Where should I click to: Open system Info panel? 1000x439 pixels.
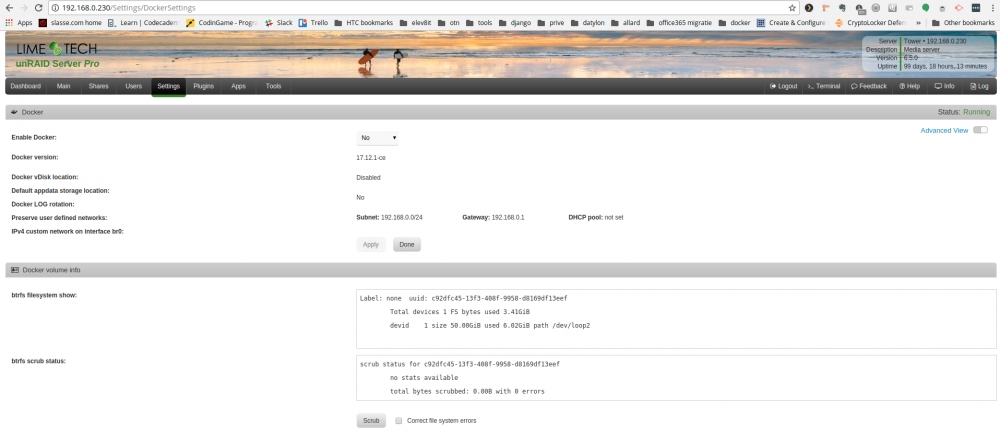pos(945,86)
